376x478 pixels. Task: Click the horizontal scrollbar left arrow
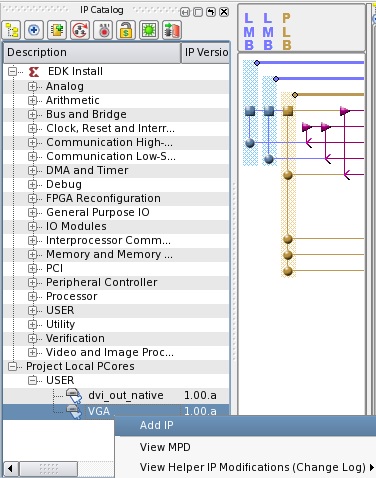tap(10, 469)
